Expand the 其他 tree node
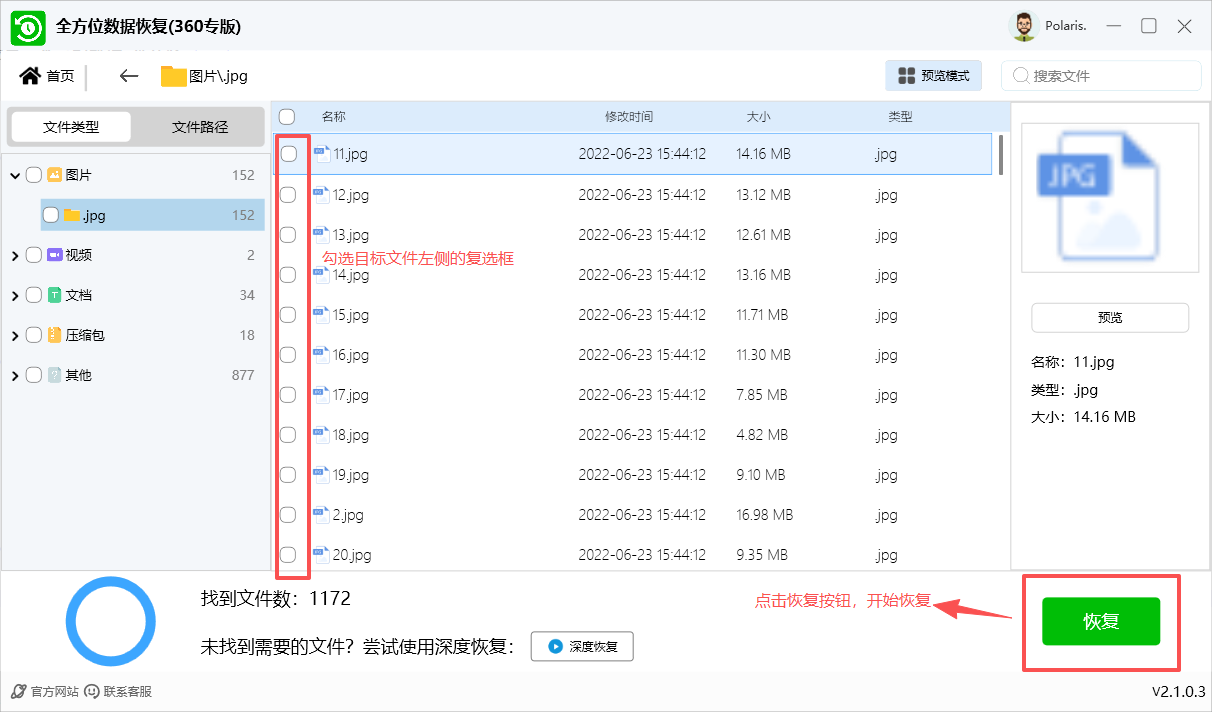The height and width of the screenshot is (712, 1212). (x=15, y=376)
